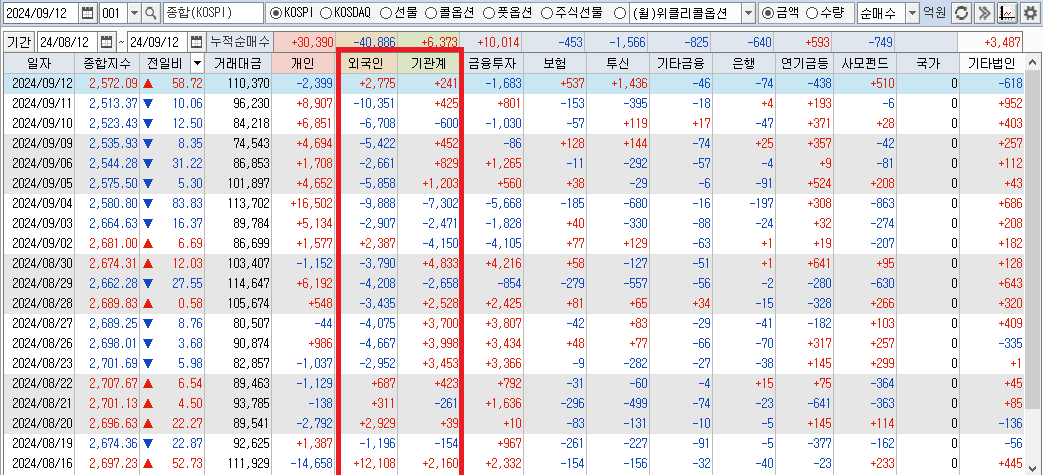Click the 연기금등 column header
Viewport: 1043px width, 475px height.
click(804, 64)
